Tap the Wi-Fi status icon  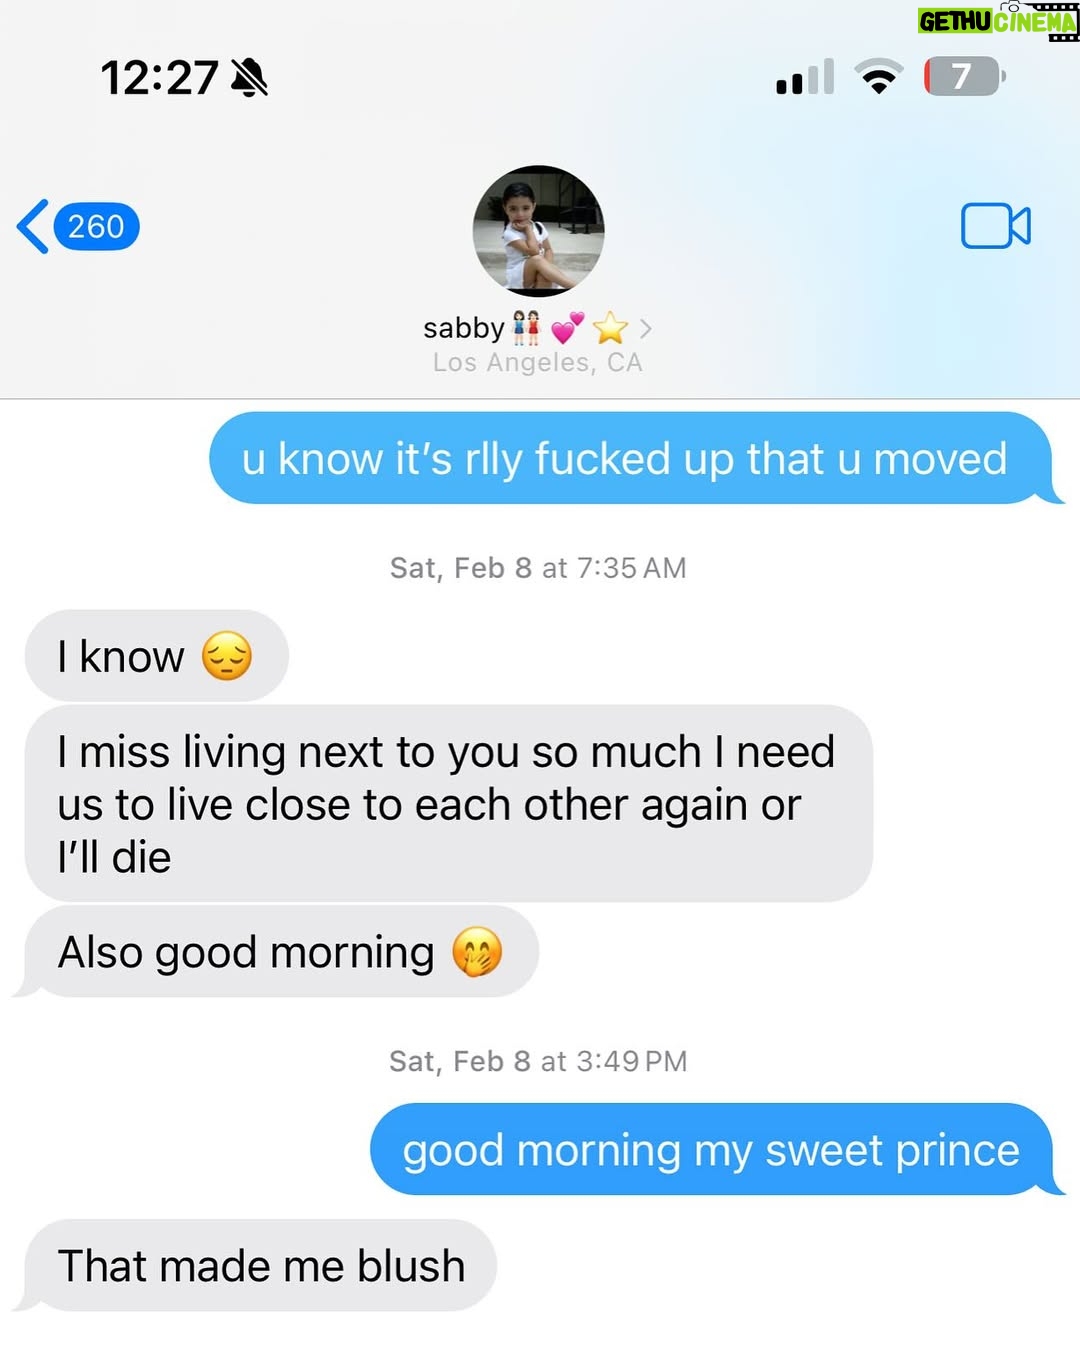pos(879,76)
